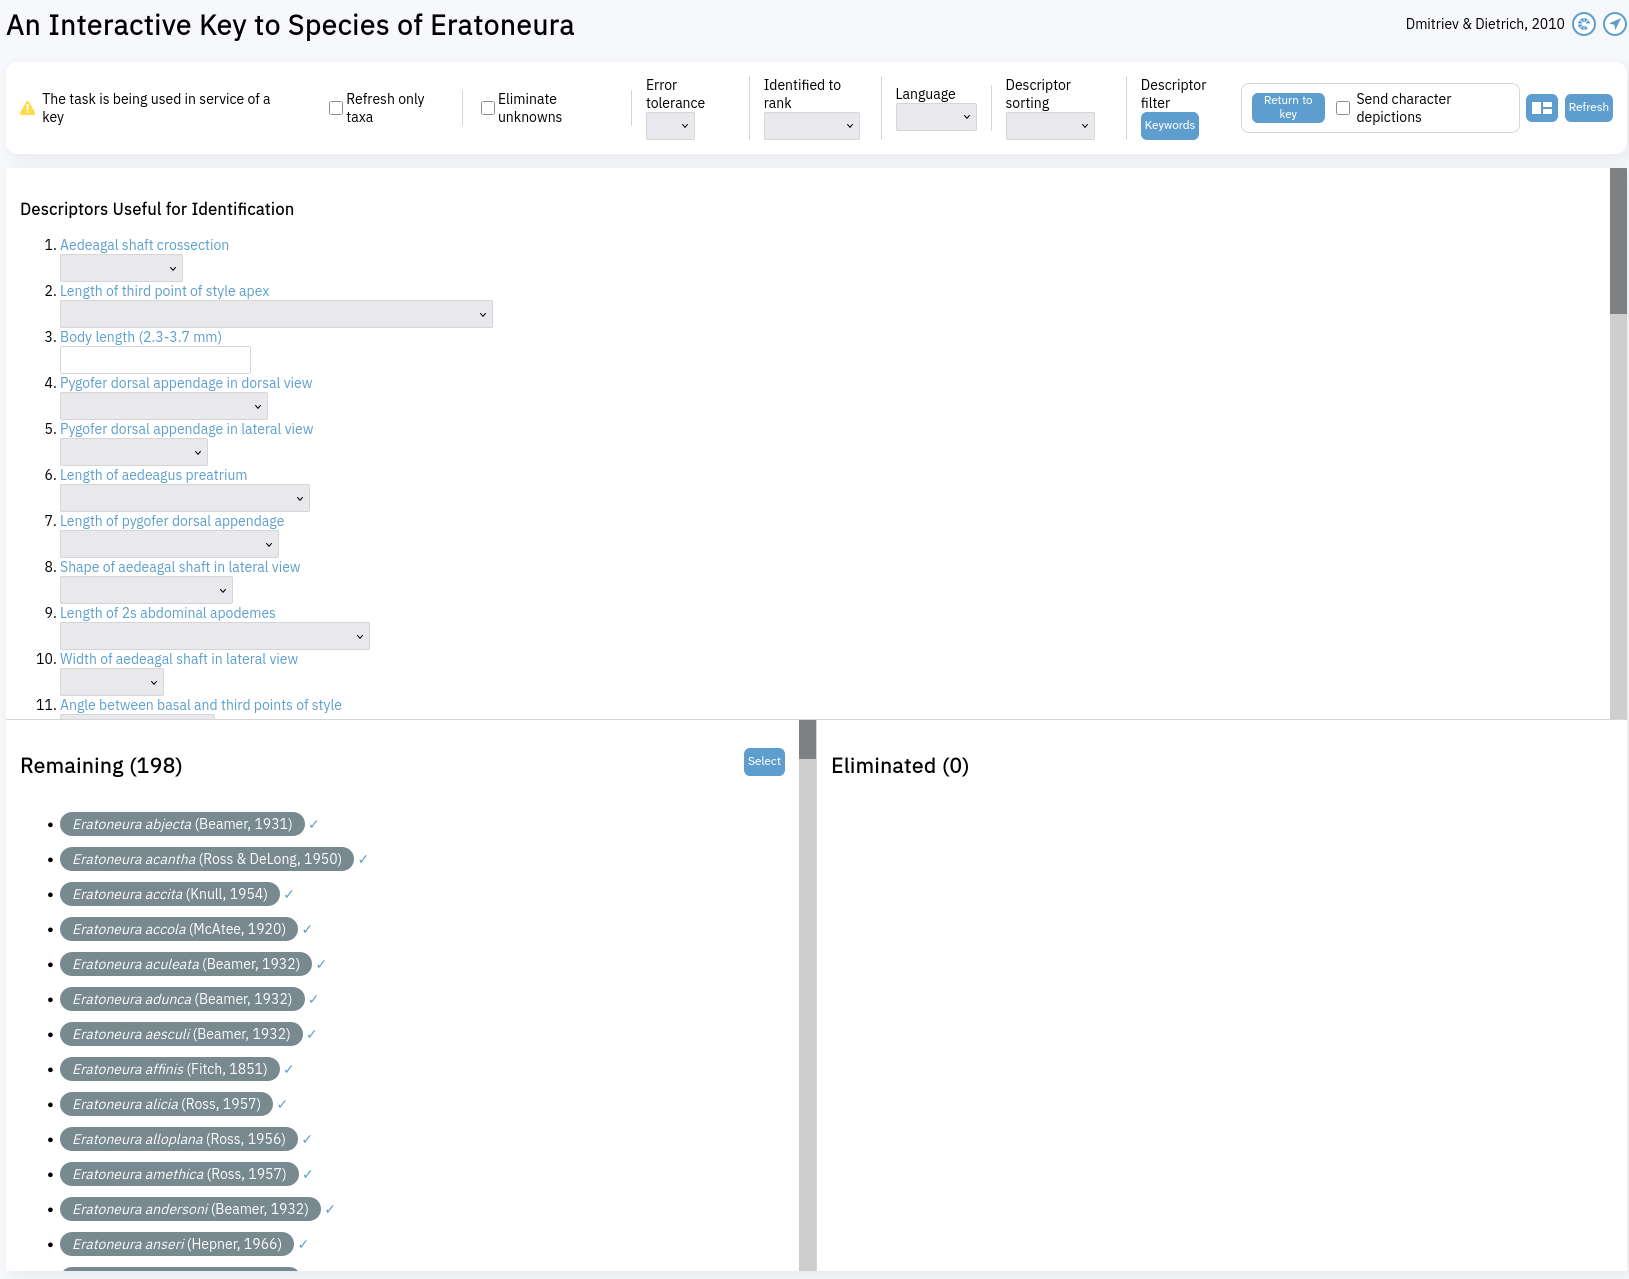Click checkmark beside Eratoneura andersoni

click(329, 1209)
